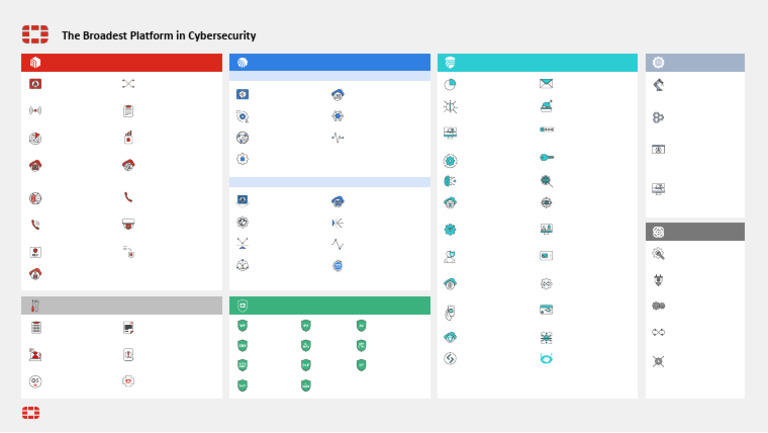
Task: Select the teal envelope icon
Action: pyautogui.click(x=546, y=84)
